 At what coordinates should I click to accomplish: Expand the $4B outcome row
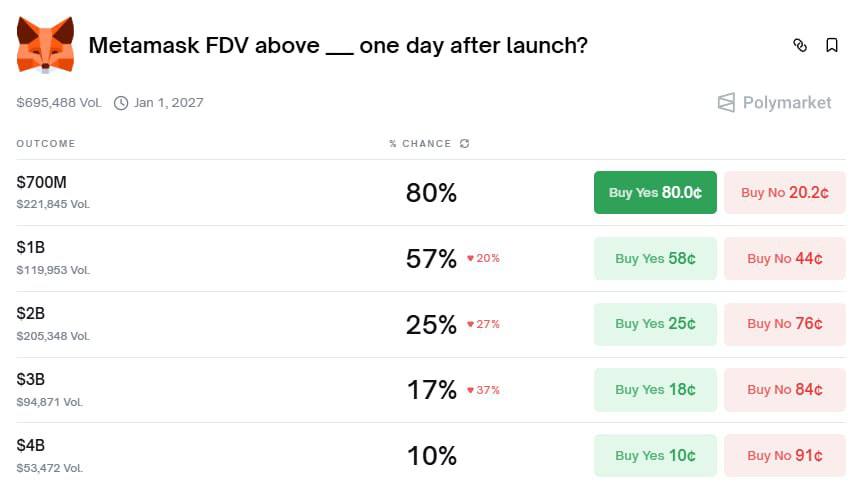[x=31, y=446]
